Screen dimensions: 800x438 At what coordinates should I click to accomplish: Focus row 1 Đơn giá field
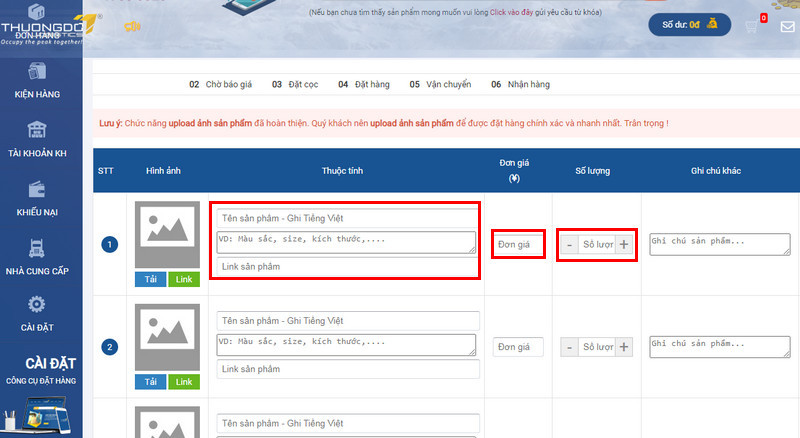click(x=518, y=245)
